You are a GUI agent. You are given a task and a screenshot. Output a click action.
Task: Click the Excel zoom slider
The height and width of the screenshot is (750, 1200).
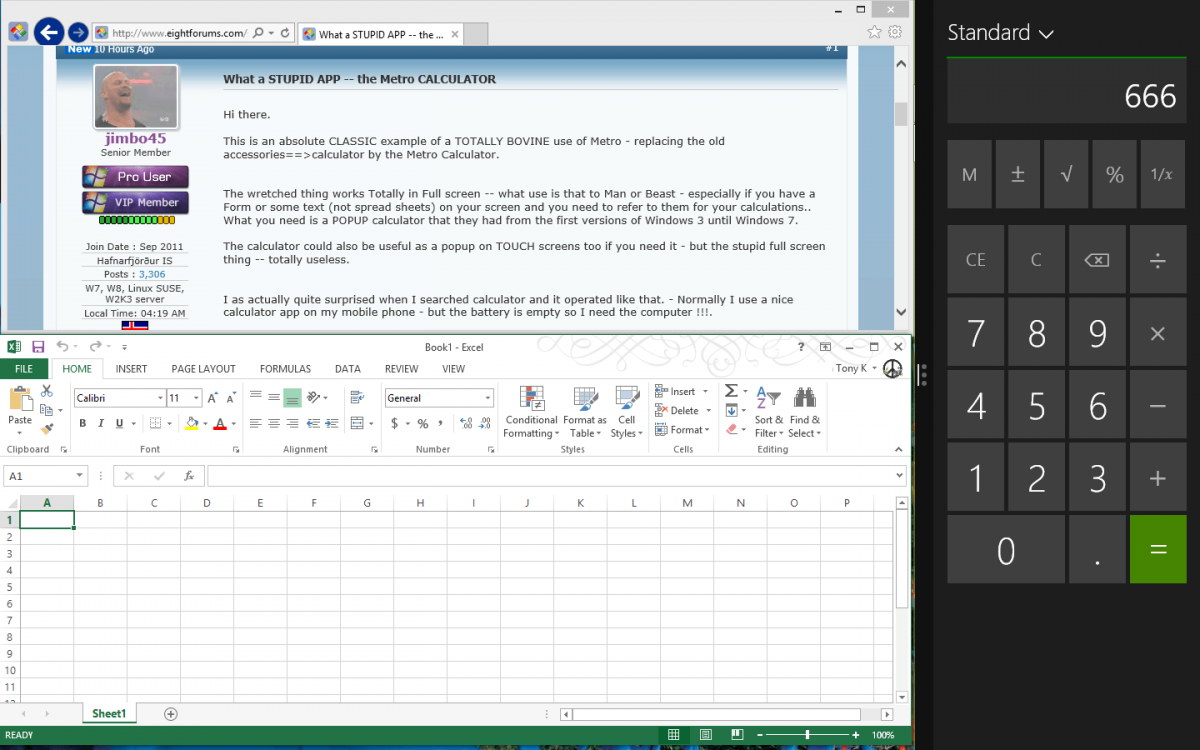pos(807,735)
